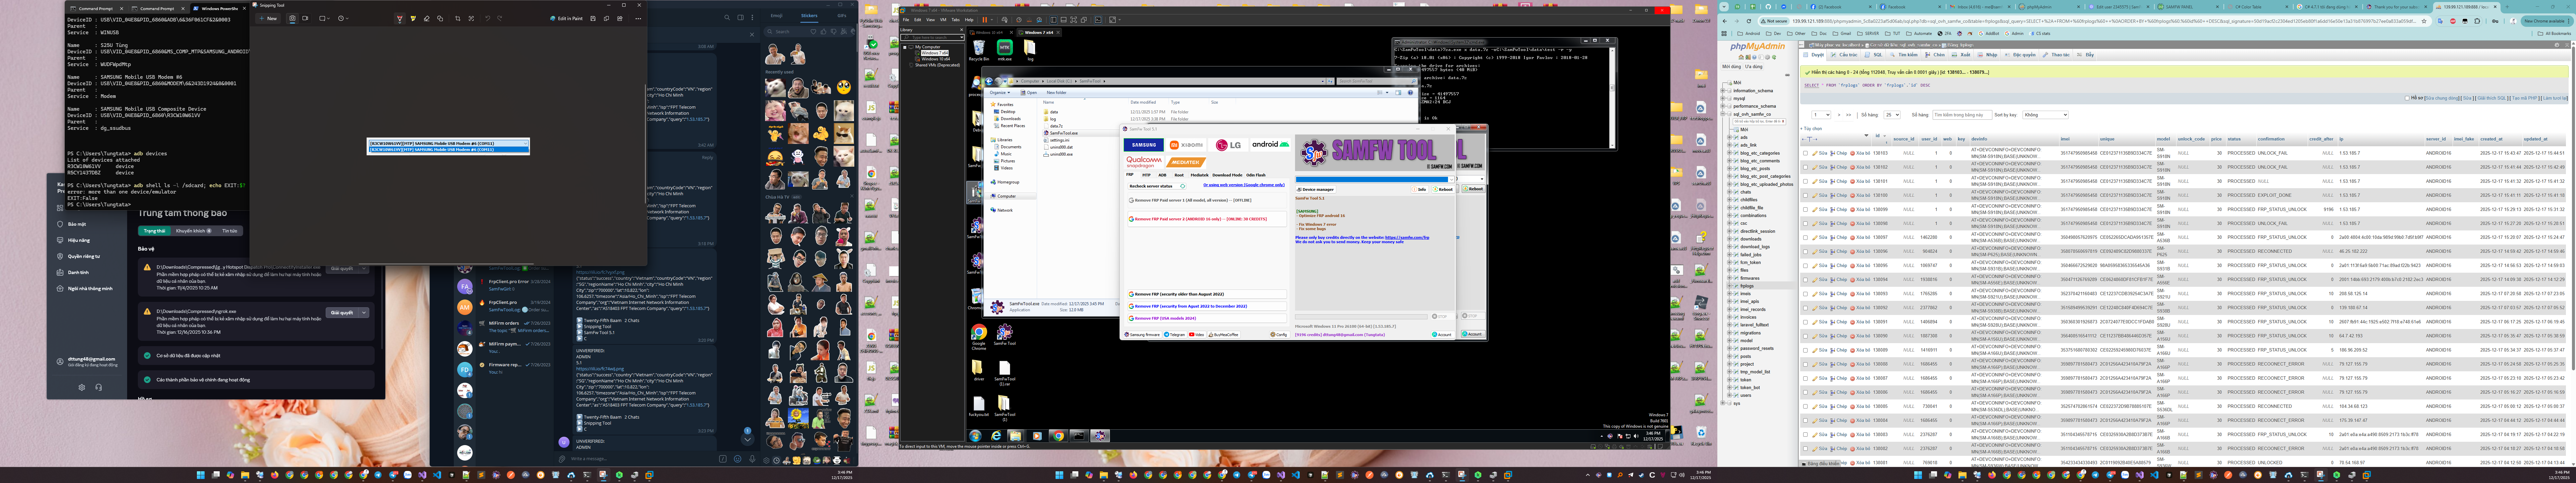Switch Snipping Tool to video record mode

pyautogui.click(x=305, y=18)
